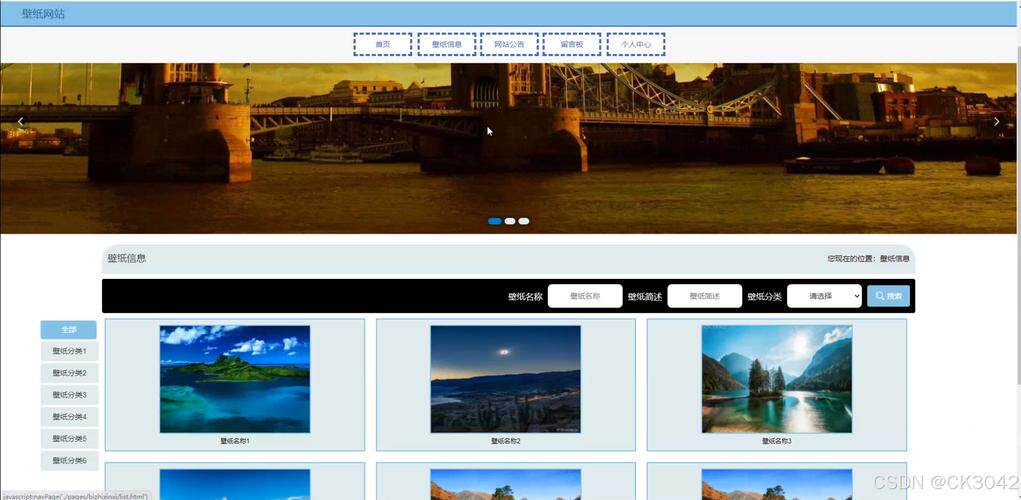1021x500 pixels.
Task: Open the 壁纸名称2 night desert thumbnail
Action: coord(505,379)
